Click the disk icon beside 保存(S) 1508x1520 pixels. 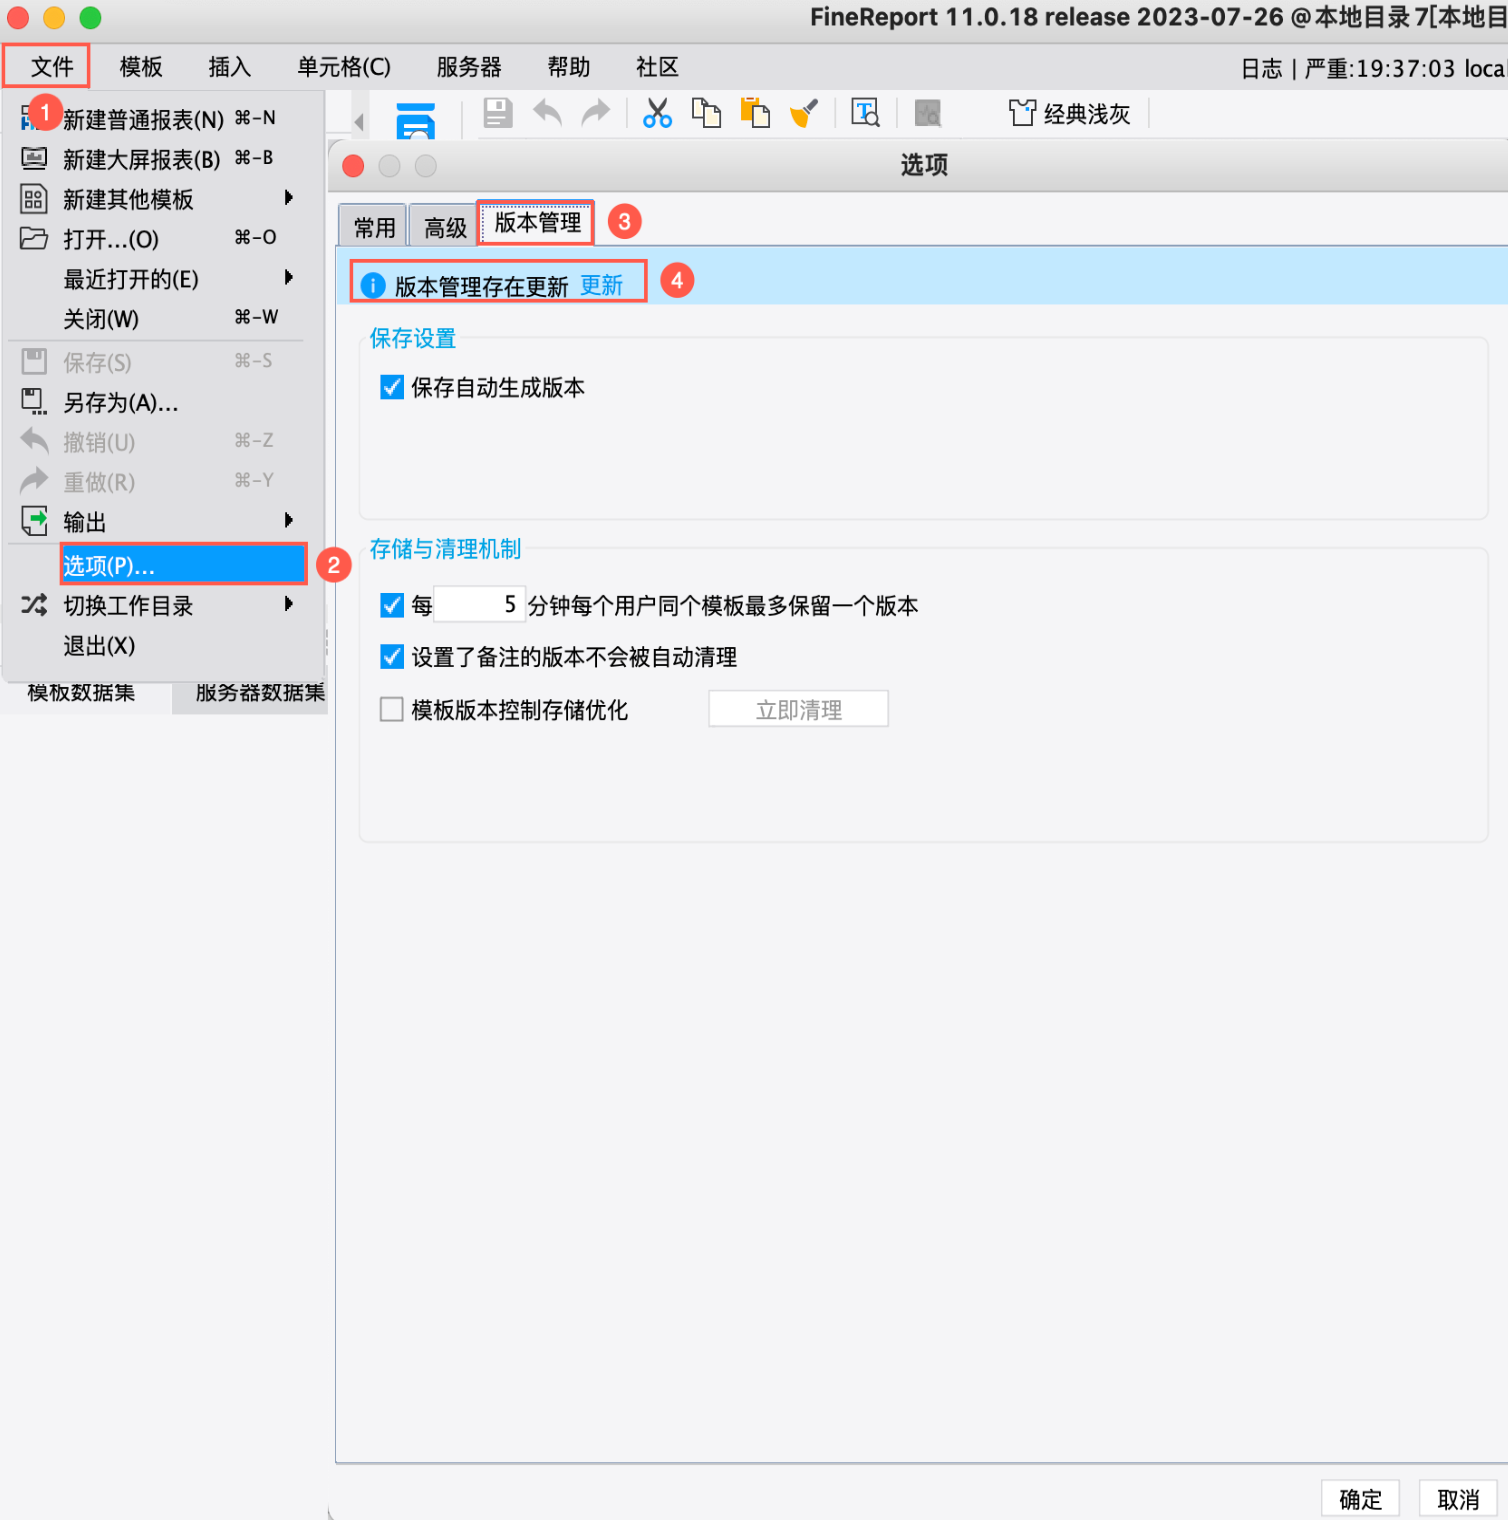(x=34, y=361)
